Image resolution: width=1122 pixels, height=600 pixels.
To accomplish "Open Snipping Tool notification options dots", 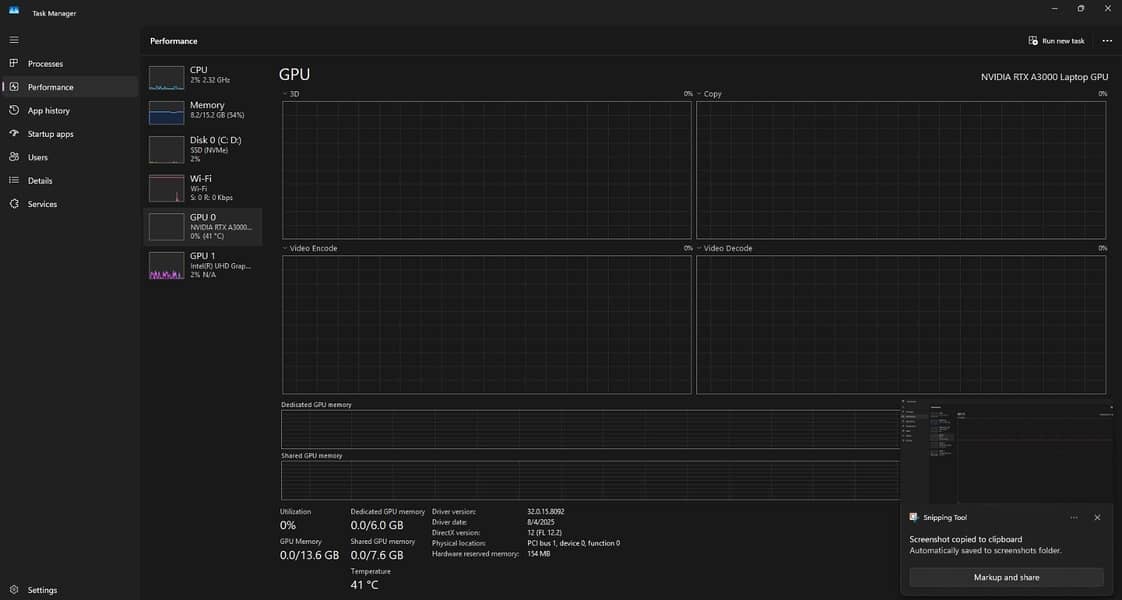I will coord(1073,517).
